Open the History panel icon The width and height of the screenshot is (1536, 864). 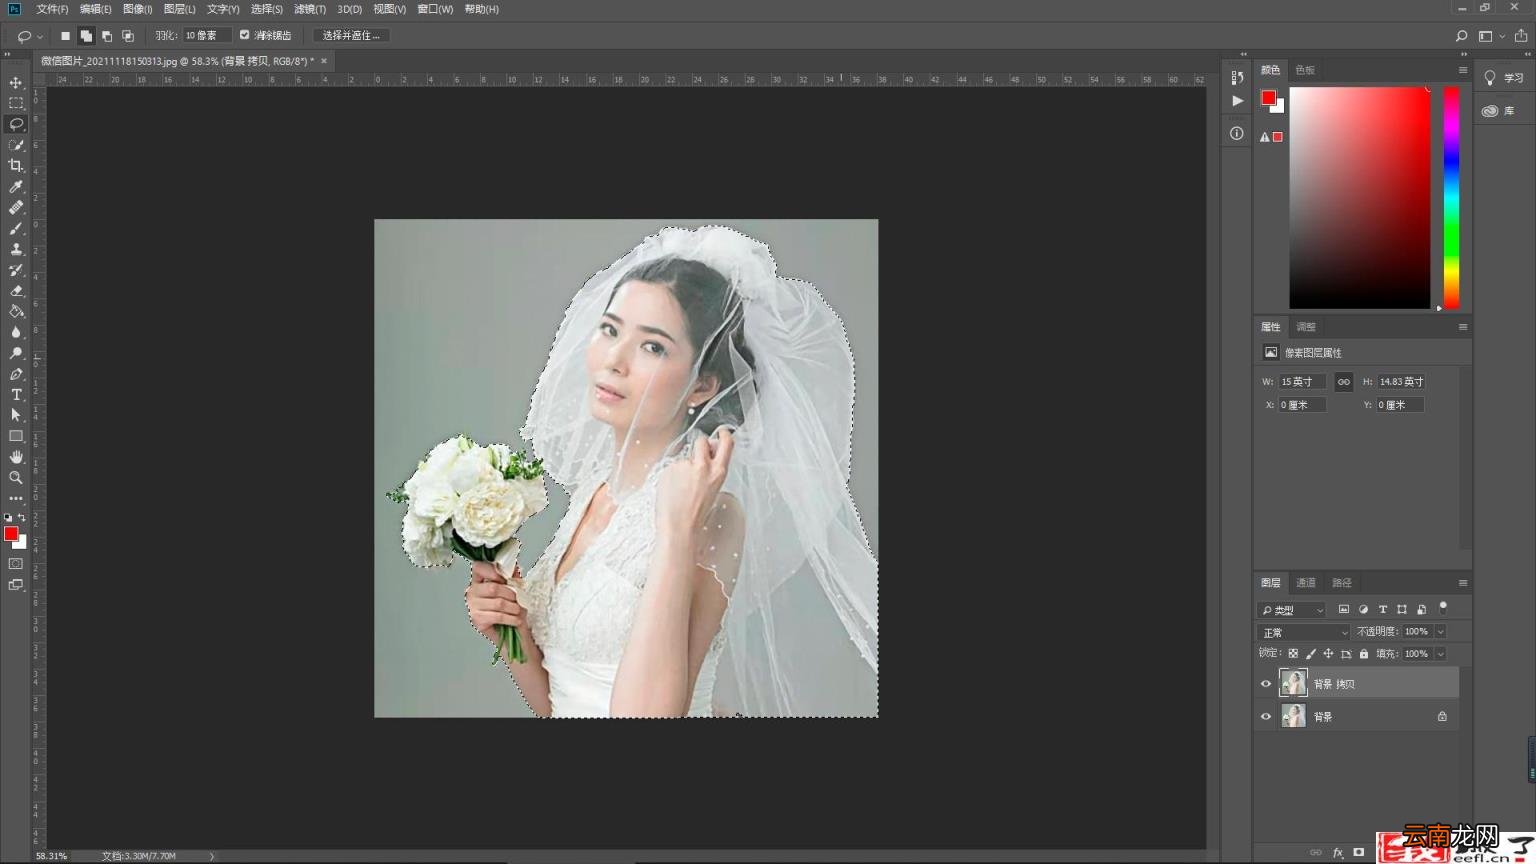tap(1237, 77)
